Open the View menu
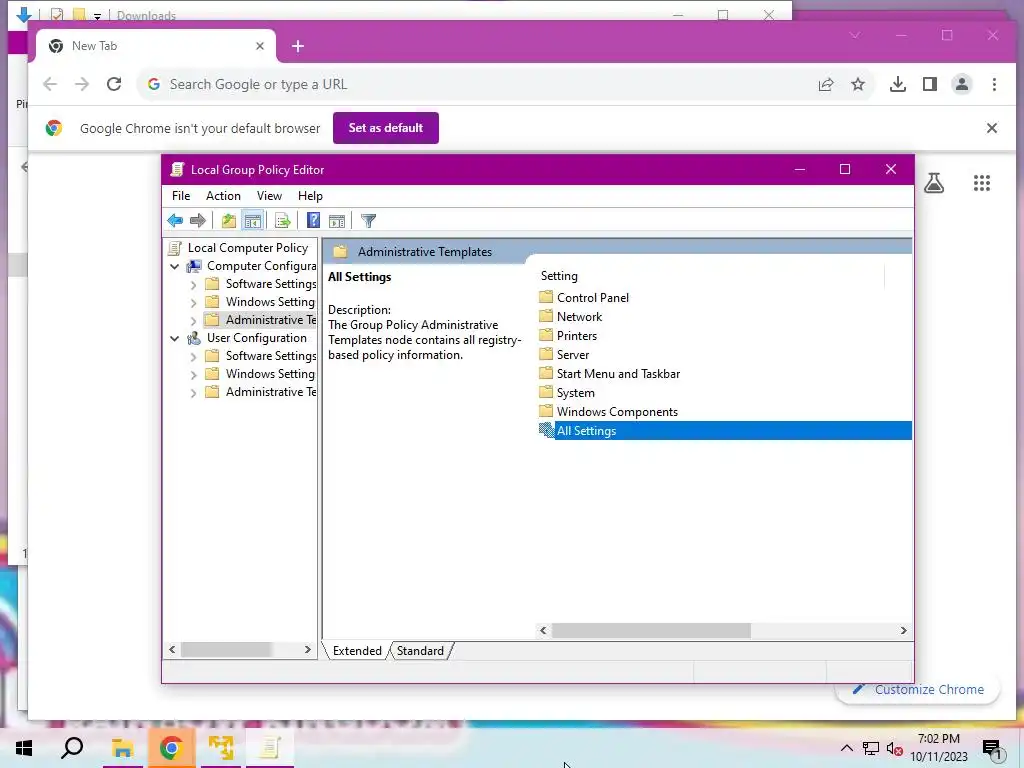The width and height of the screenshot is (1024, 768). [x=269, y=196]
